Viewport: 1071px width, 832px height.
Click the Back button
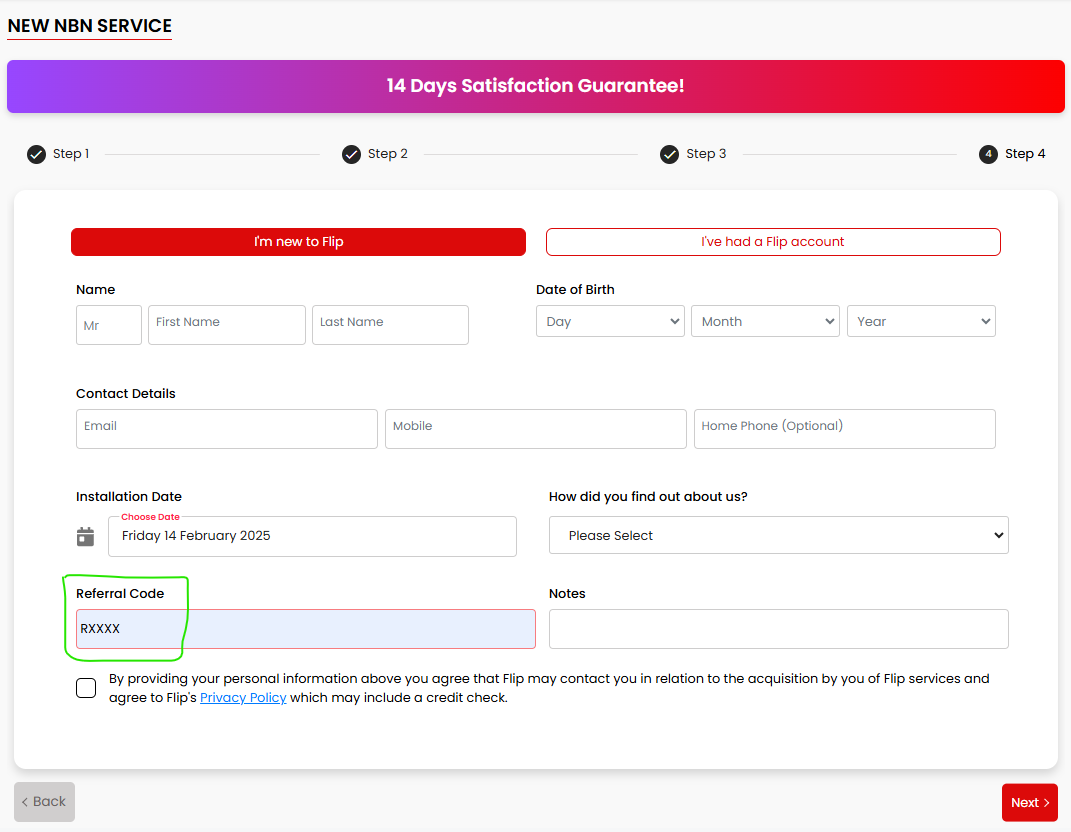click(x=44, y=802)
